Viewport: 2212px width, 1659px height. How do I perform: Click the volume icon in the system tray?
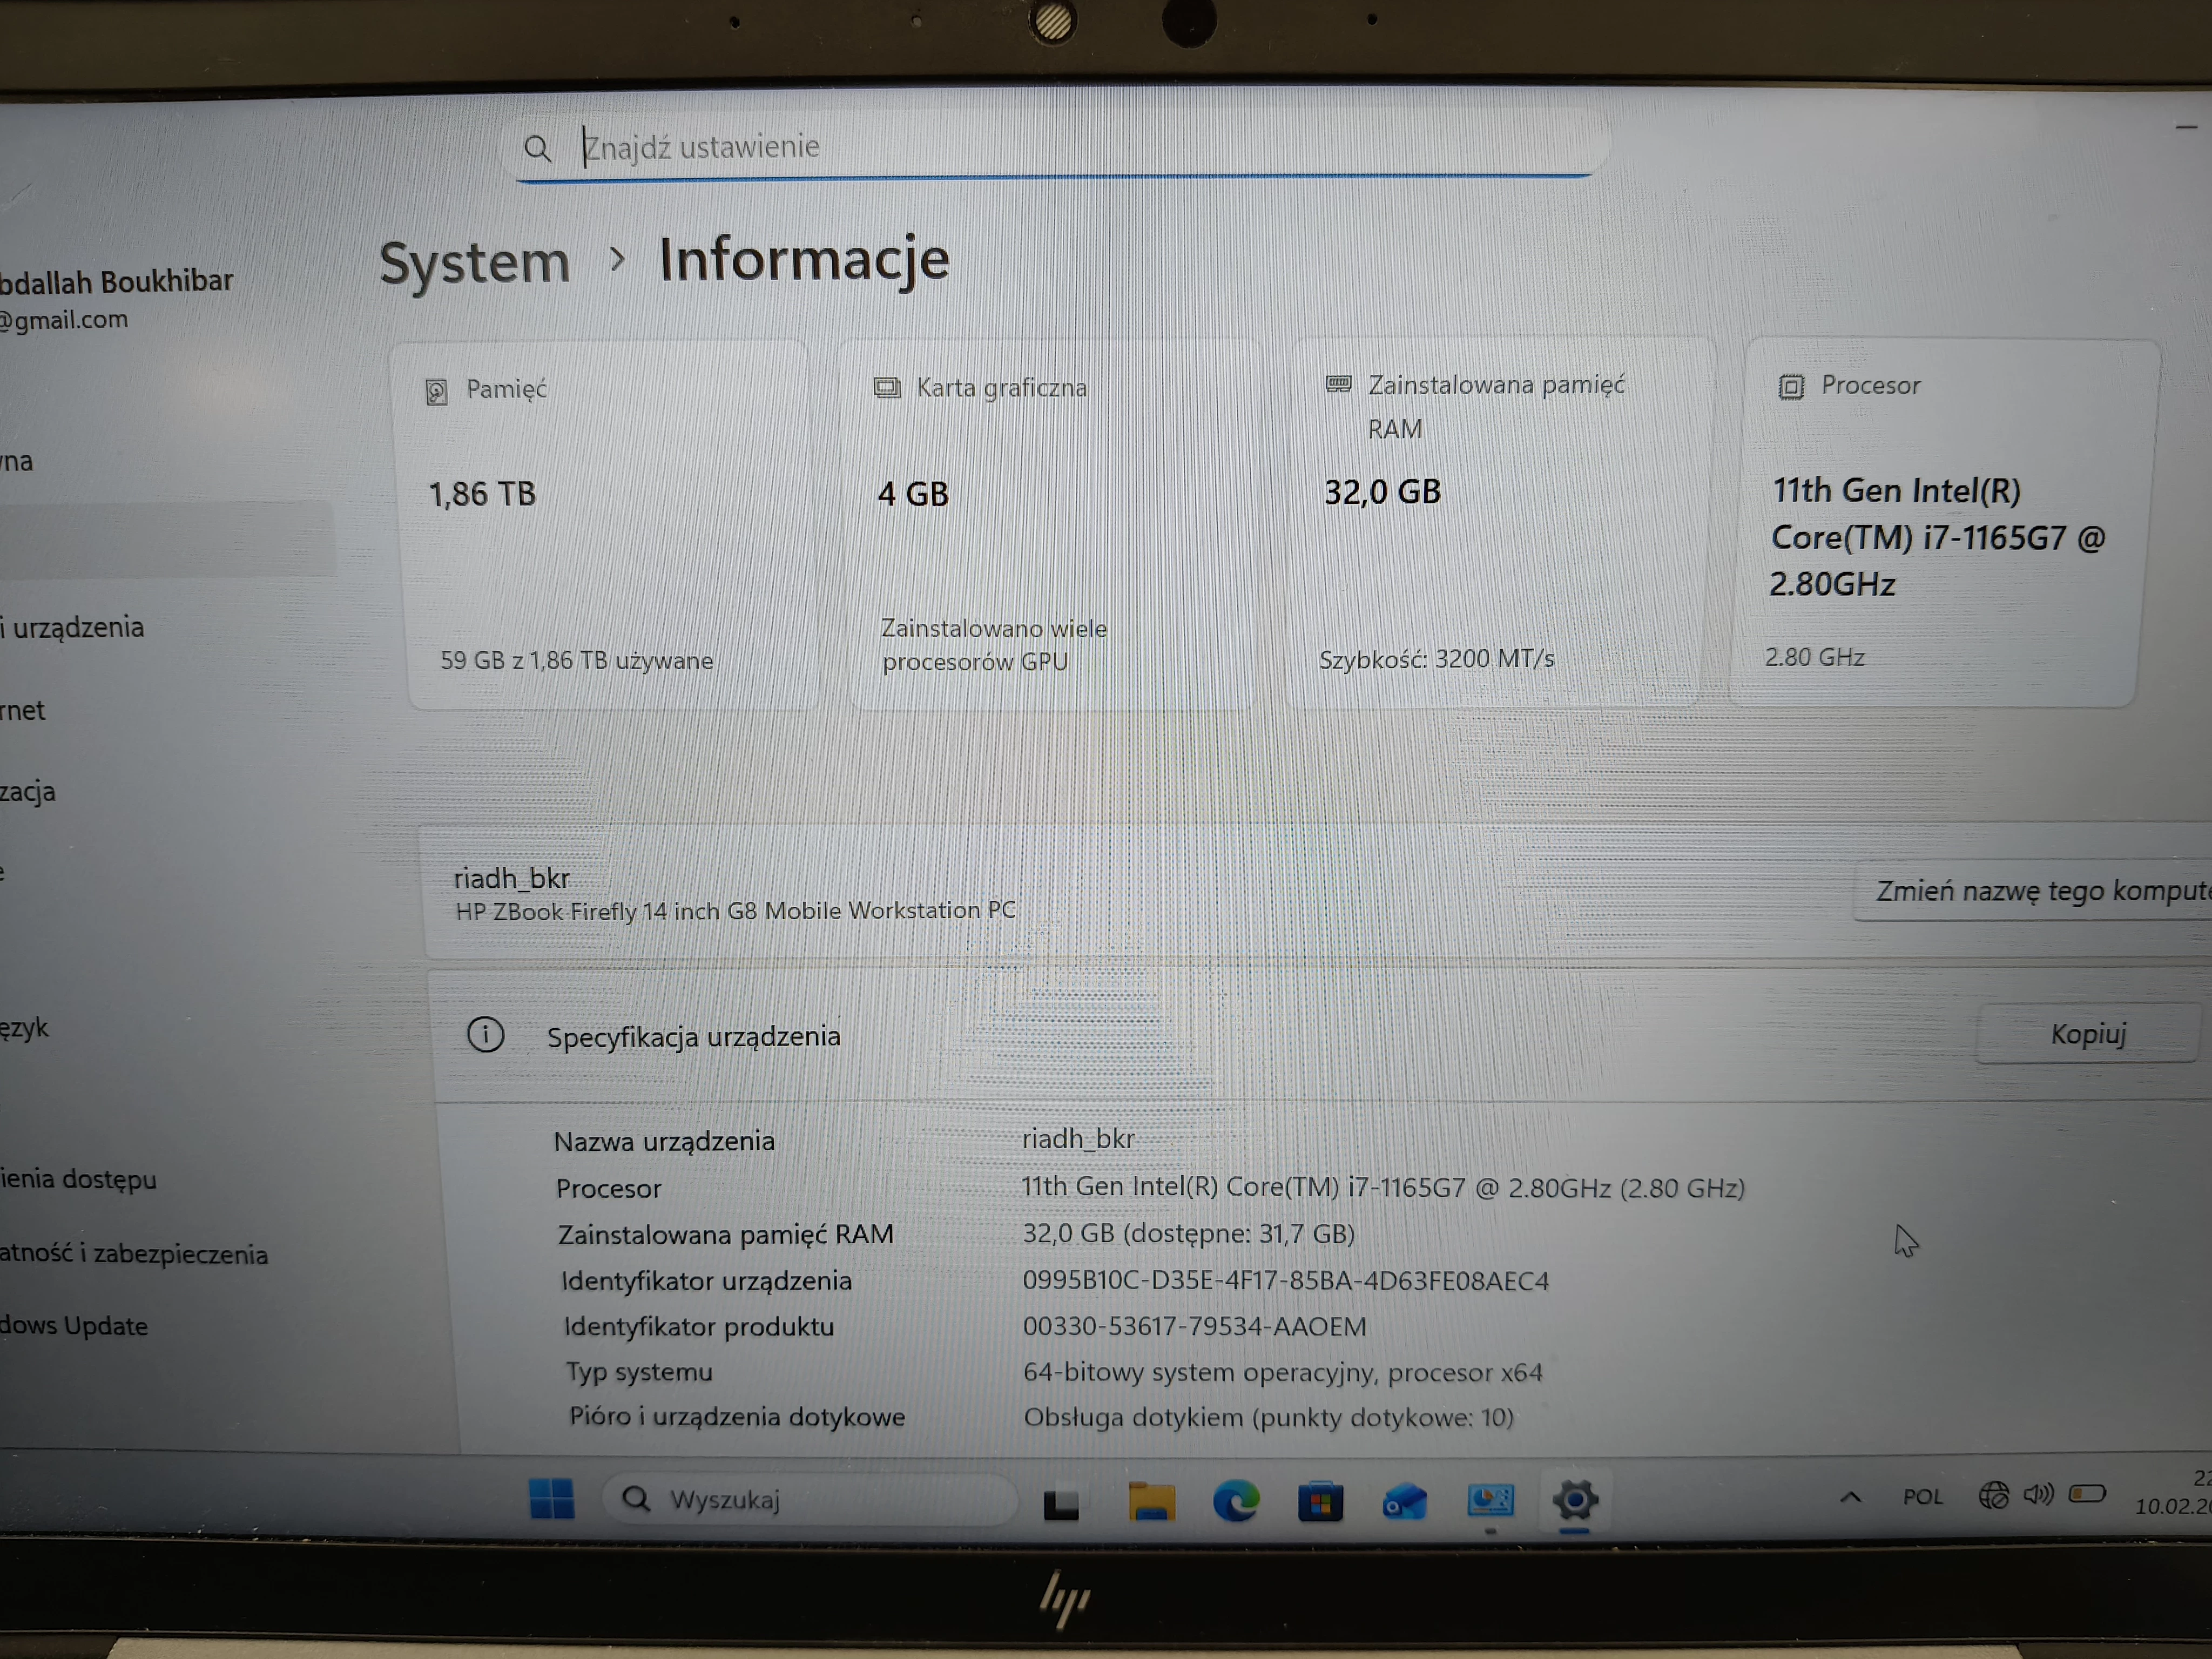[x=2038, y=1495]
